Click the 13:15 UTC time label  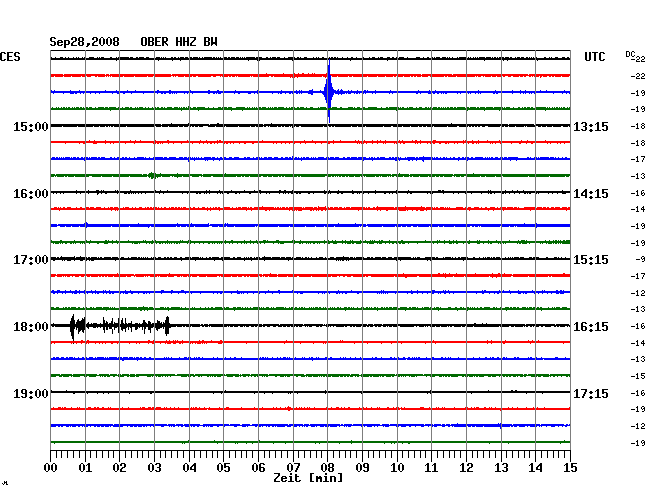click(591, 126)
